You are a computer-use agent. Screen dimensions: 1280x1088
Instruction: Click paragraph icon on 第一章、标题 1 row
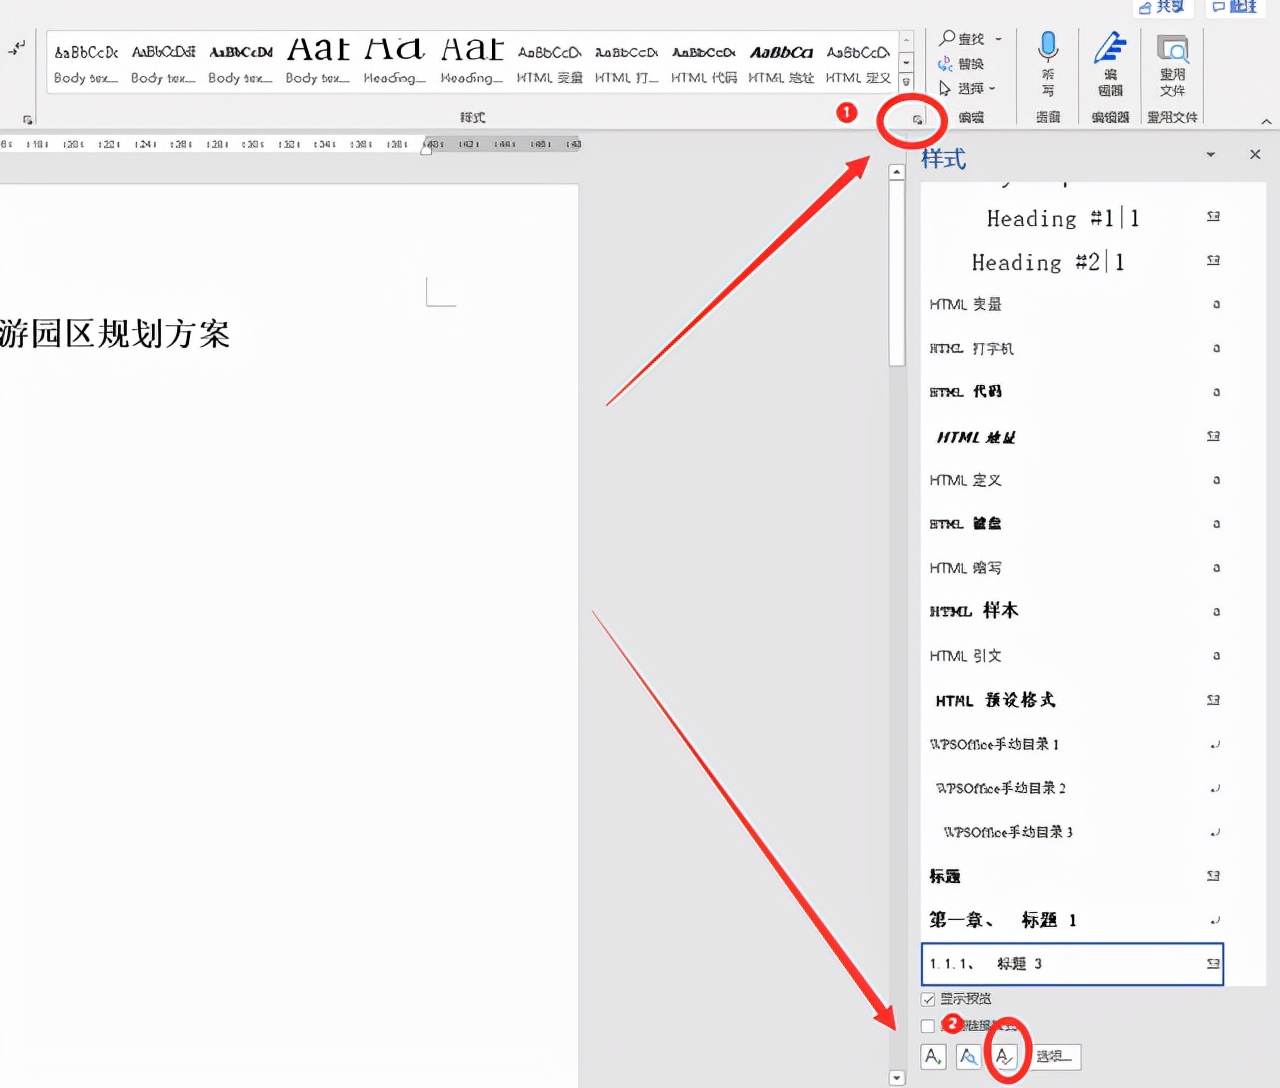click(x=1215, y=920)
